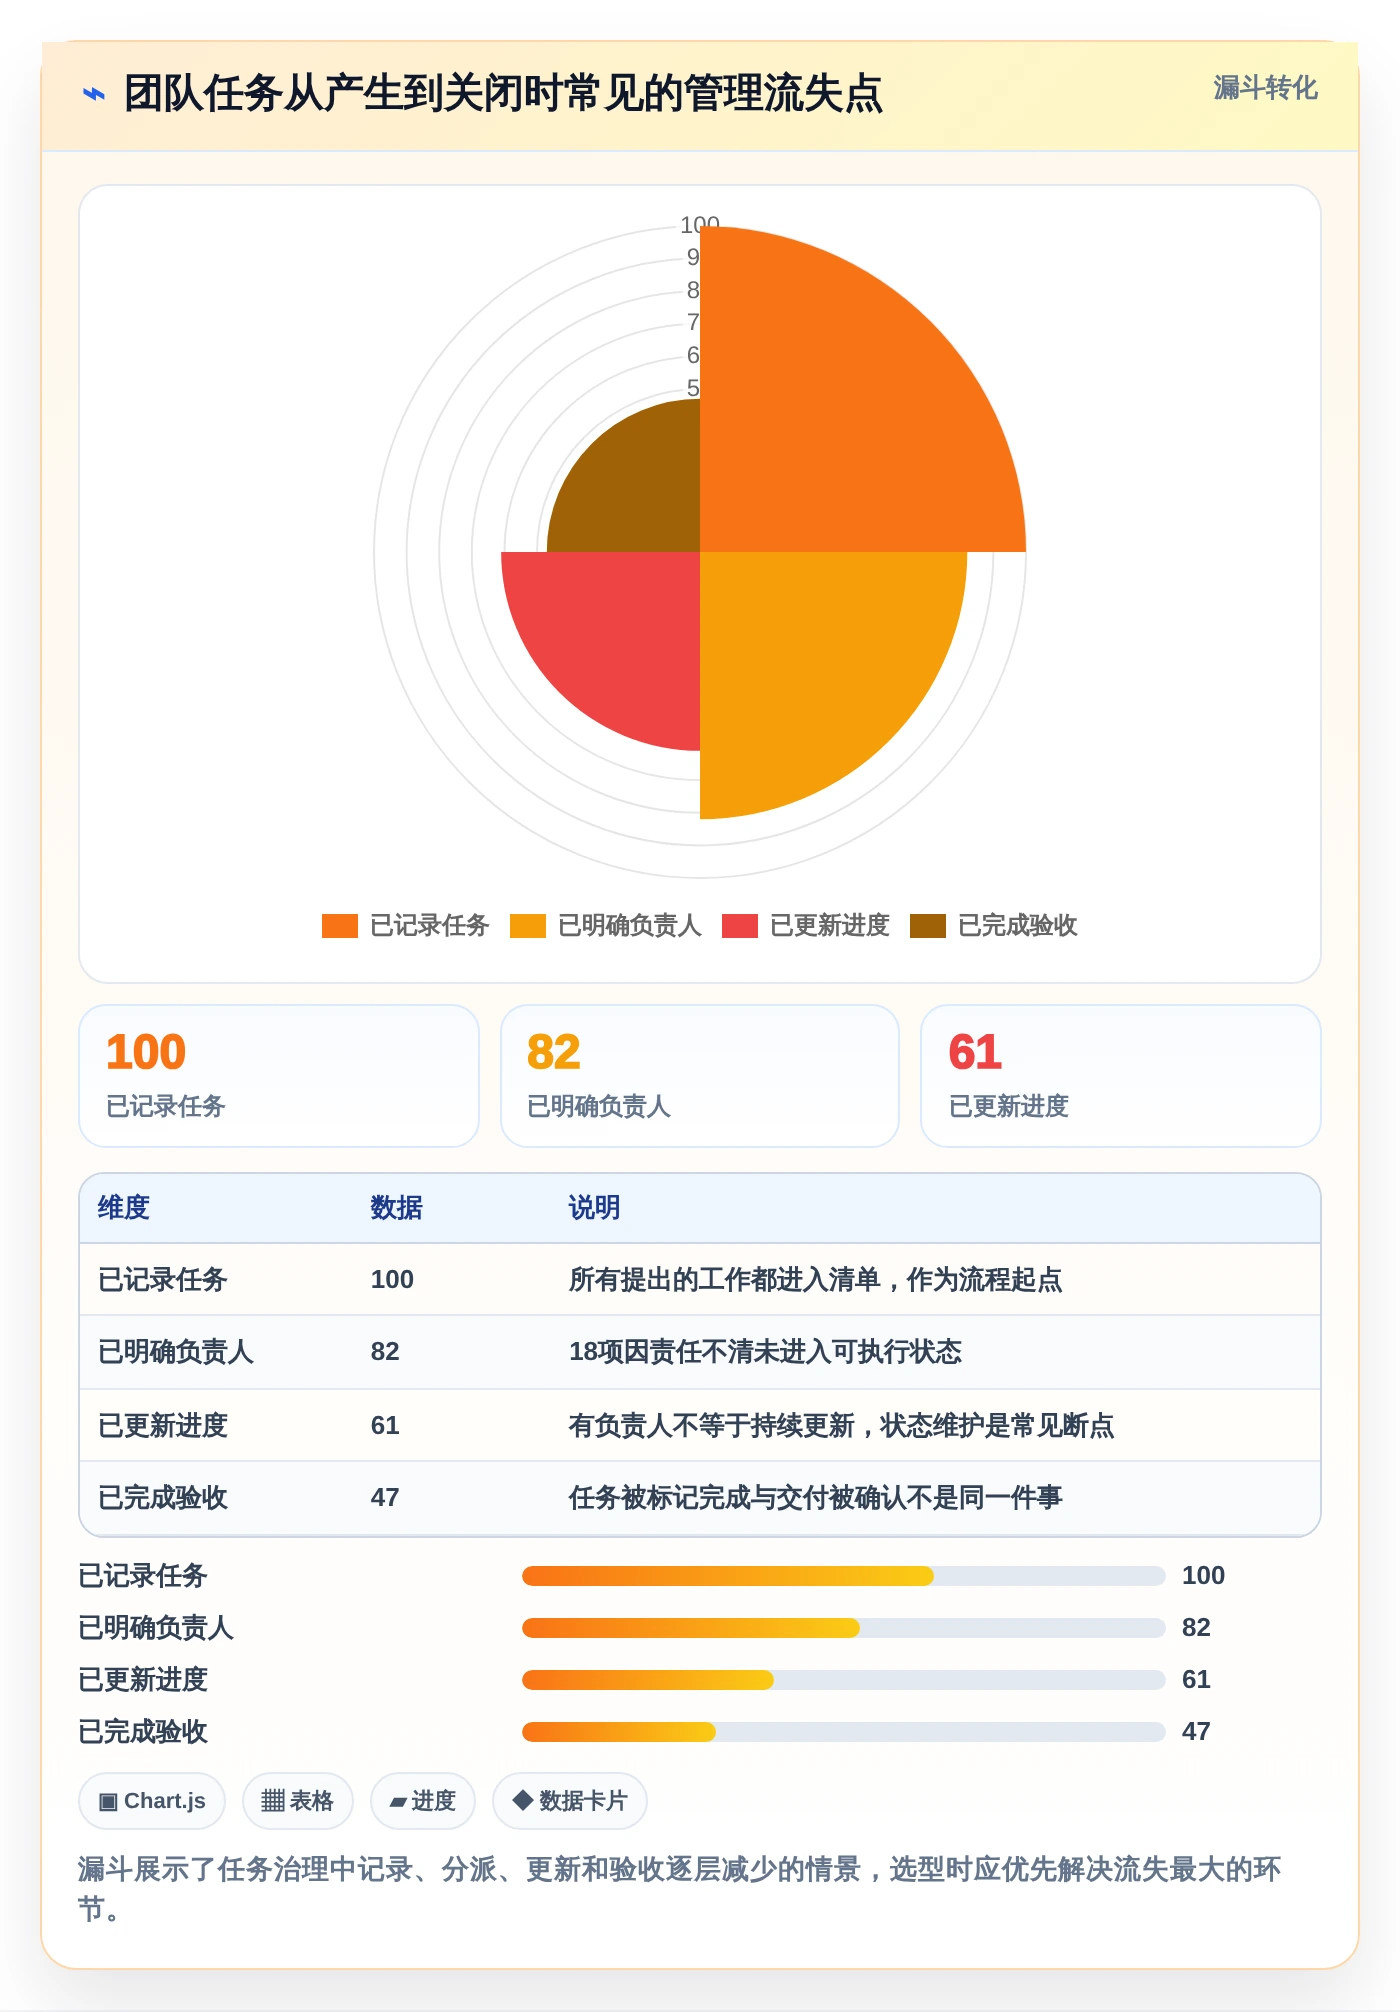
Task: Click the main title 团队任务从产生到关闭时常见的管理流失点
Action: [503, 94]
